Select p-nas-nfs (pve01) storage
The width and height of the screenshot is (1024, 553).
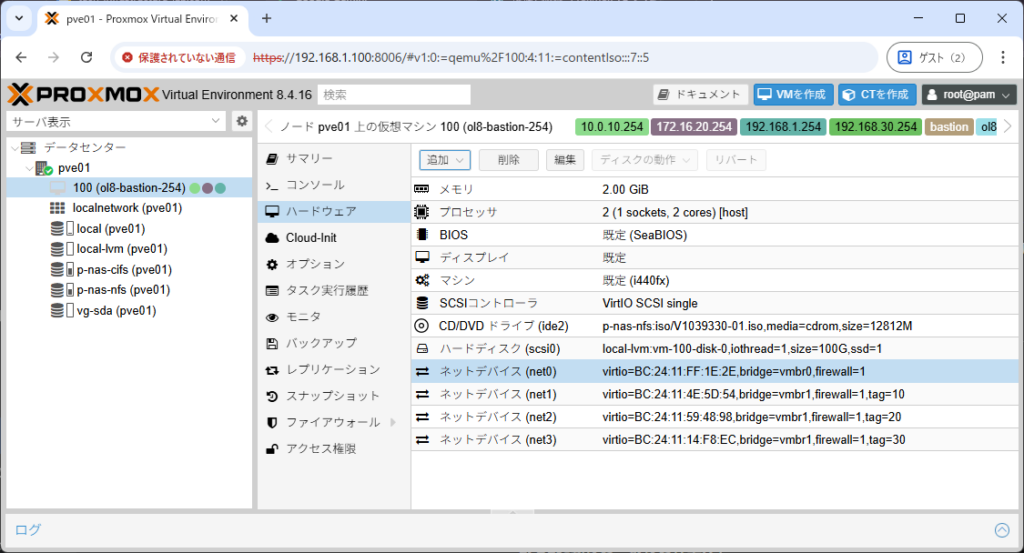coord(129,290)
